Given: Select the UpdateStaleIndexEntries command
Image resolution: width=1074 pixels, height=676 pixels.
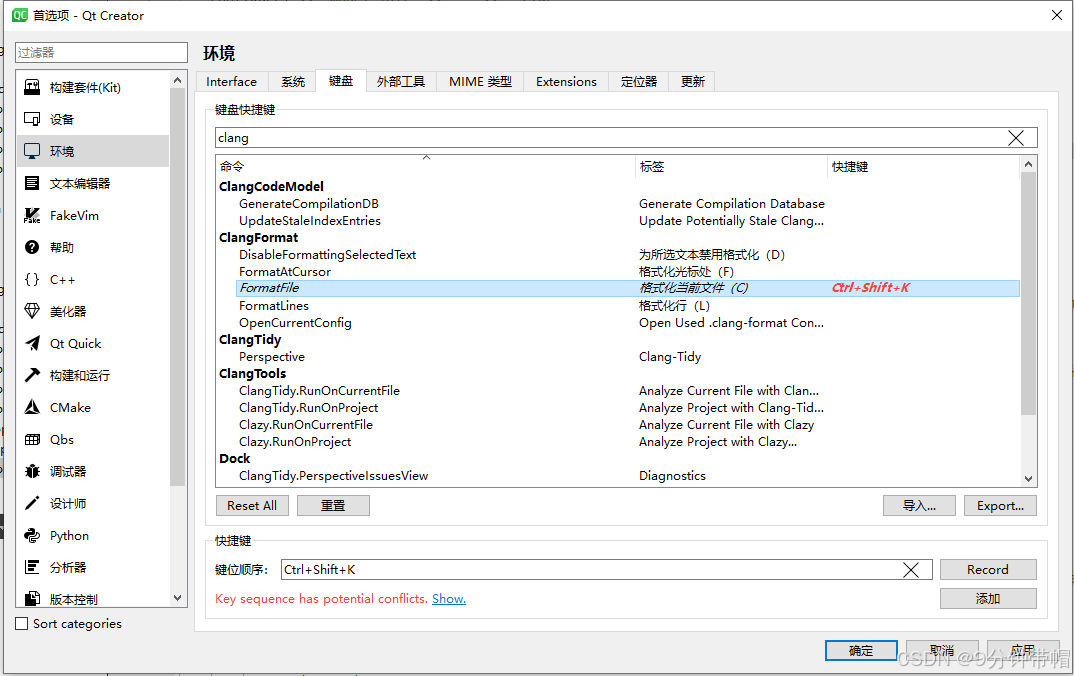Looking at the screenshot, I should coord(310,221).
